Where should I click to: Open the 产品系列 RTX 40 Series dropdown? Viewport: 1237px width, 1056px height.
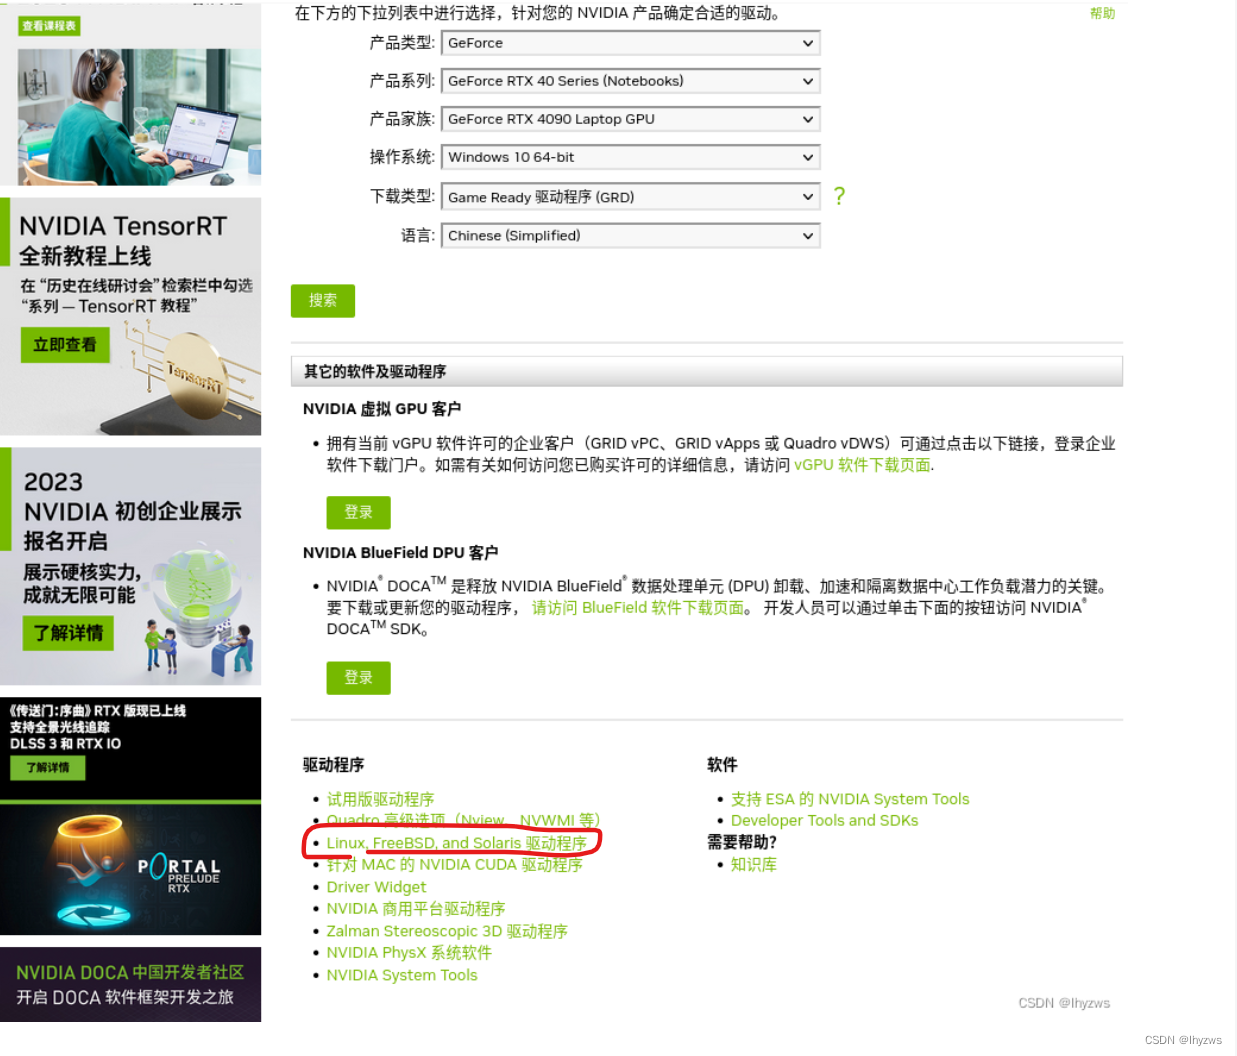(x=630, y=81)
